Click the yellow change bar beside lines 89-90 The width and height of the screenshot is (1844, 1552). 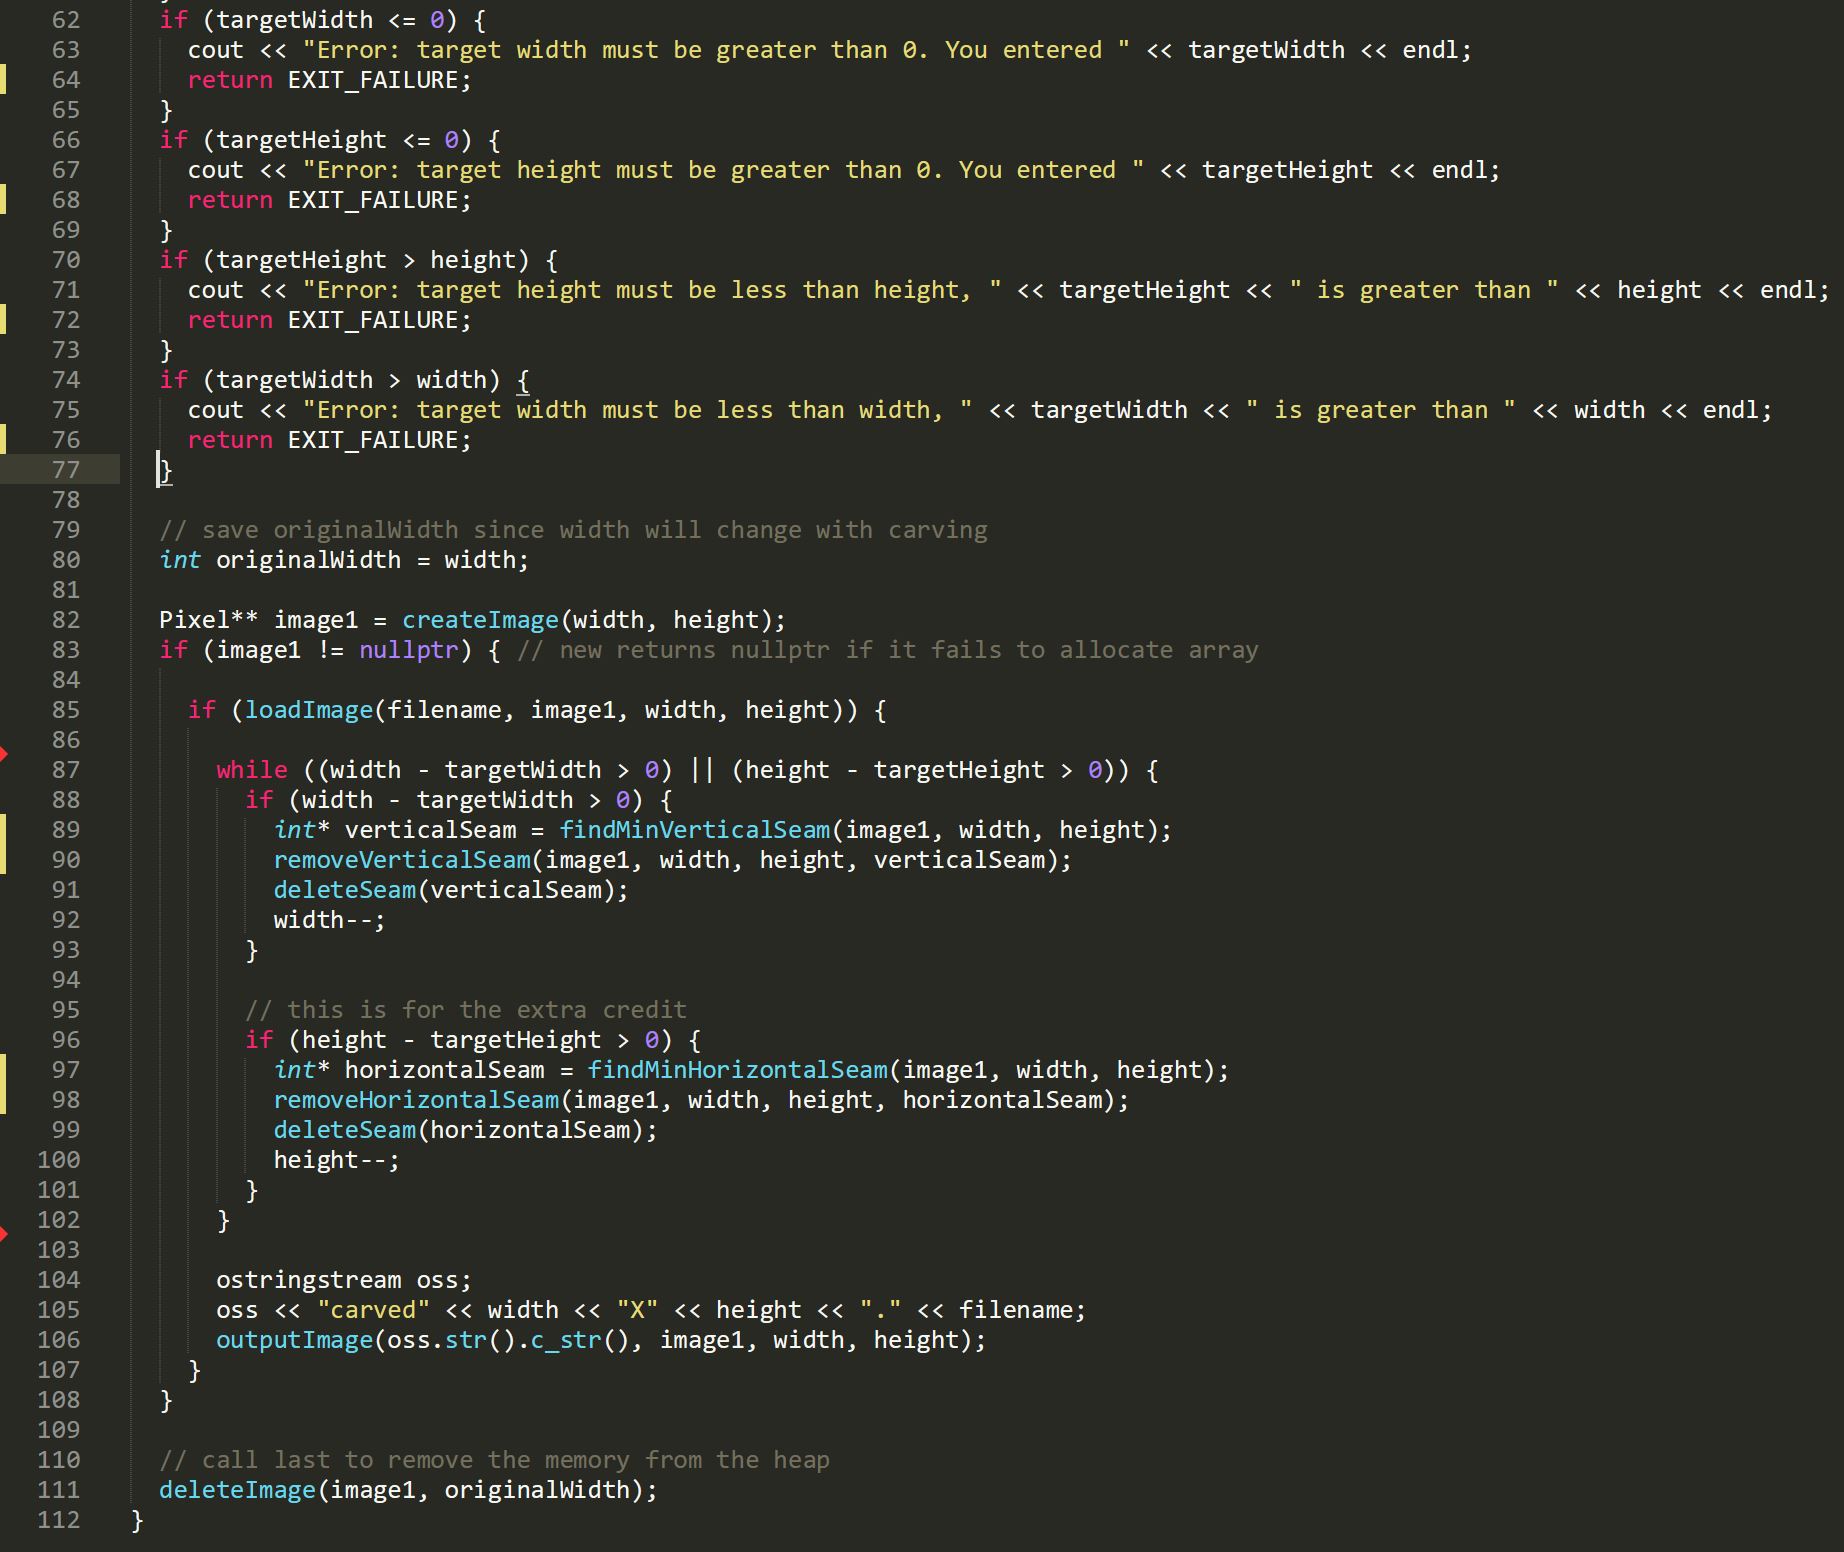coord(5,845)
